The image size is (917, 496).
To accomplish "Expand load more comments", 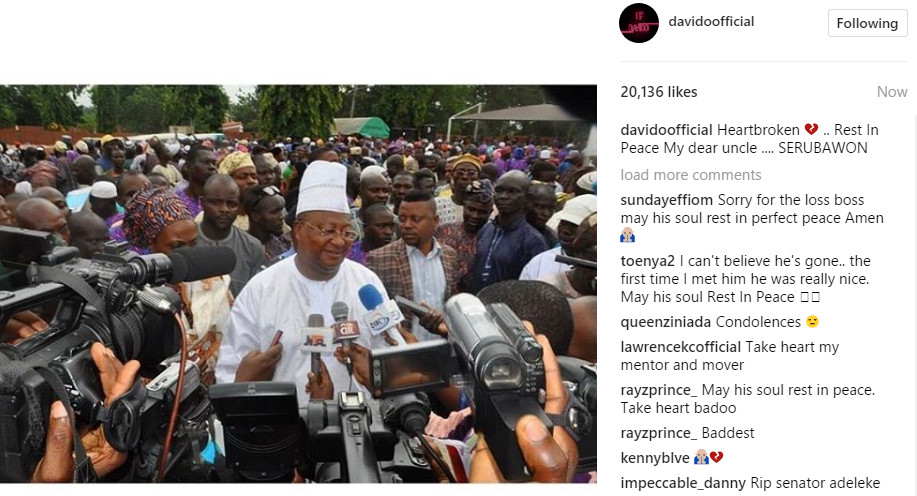I will [691, 175].
